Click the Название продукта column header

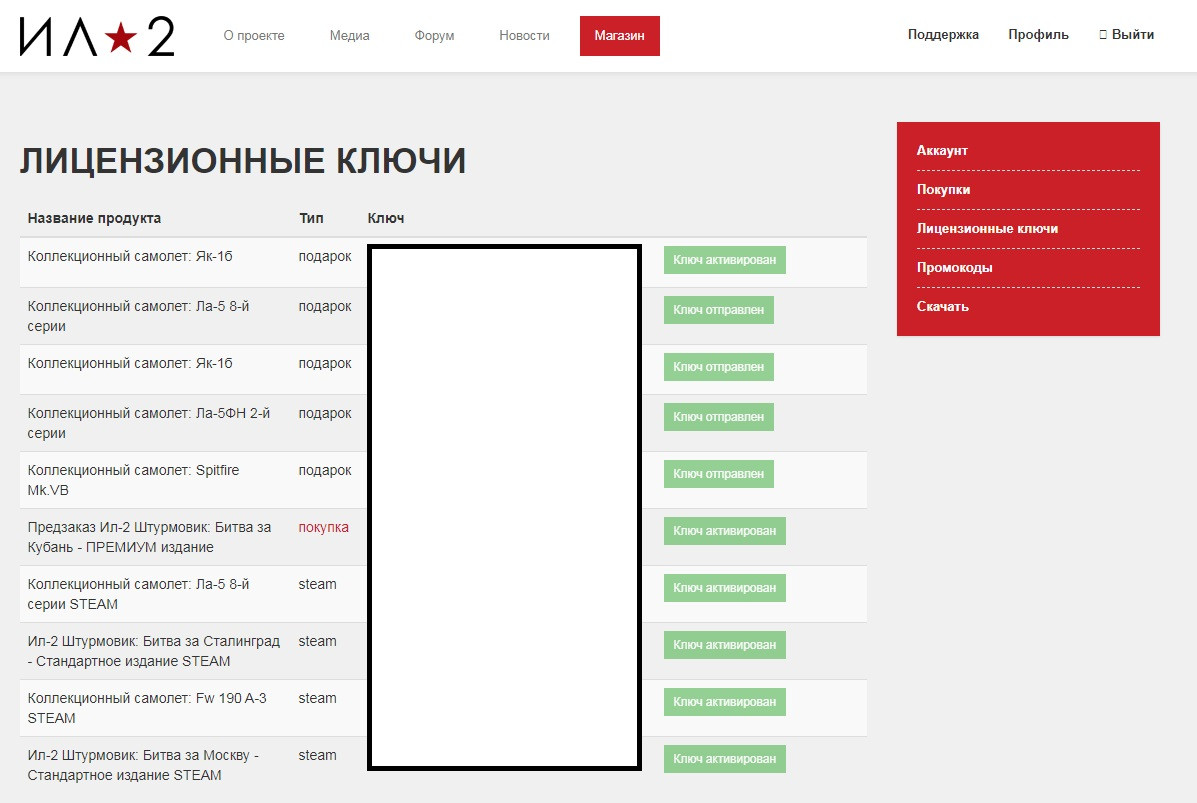coord(94,218)
